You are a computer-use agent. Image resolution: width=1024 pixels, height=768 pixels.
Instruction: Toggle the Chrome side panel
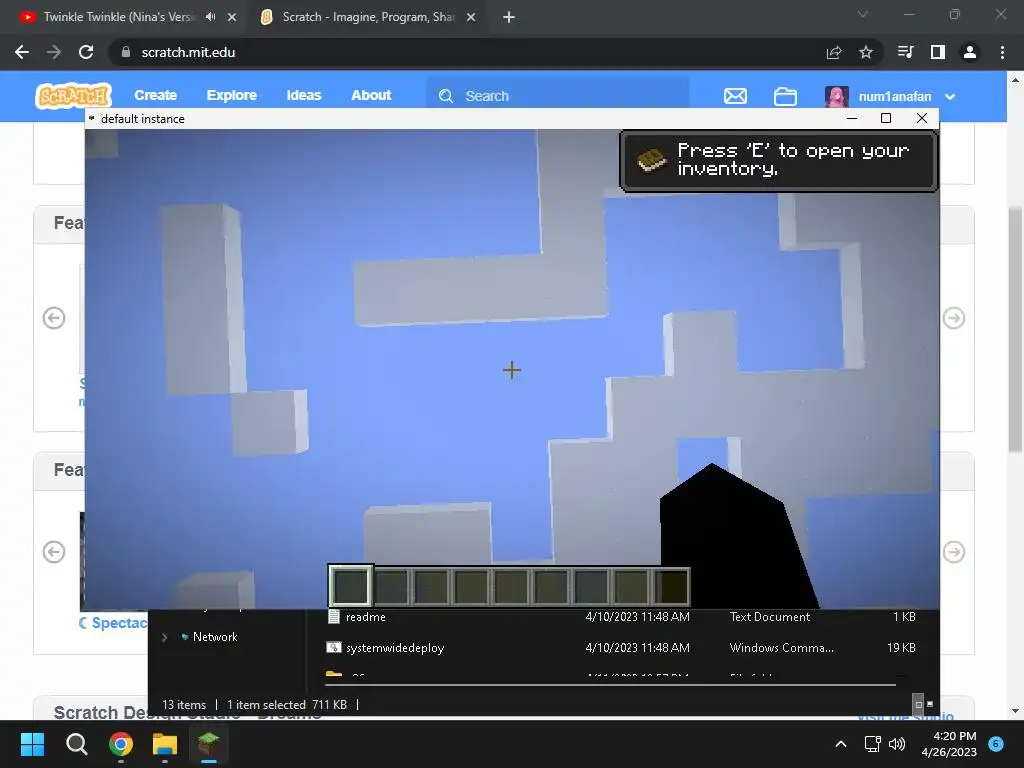(x=938, y=52)
